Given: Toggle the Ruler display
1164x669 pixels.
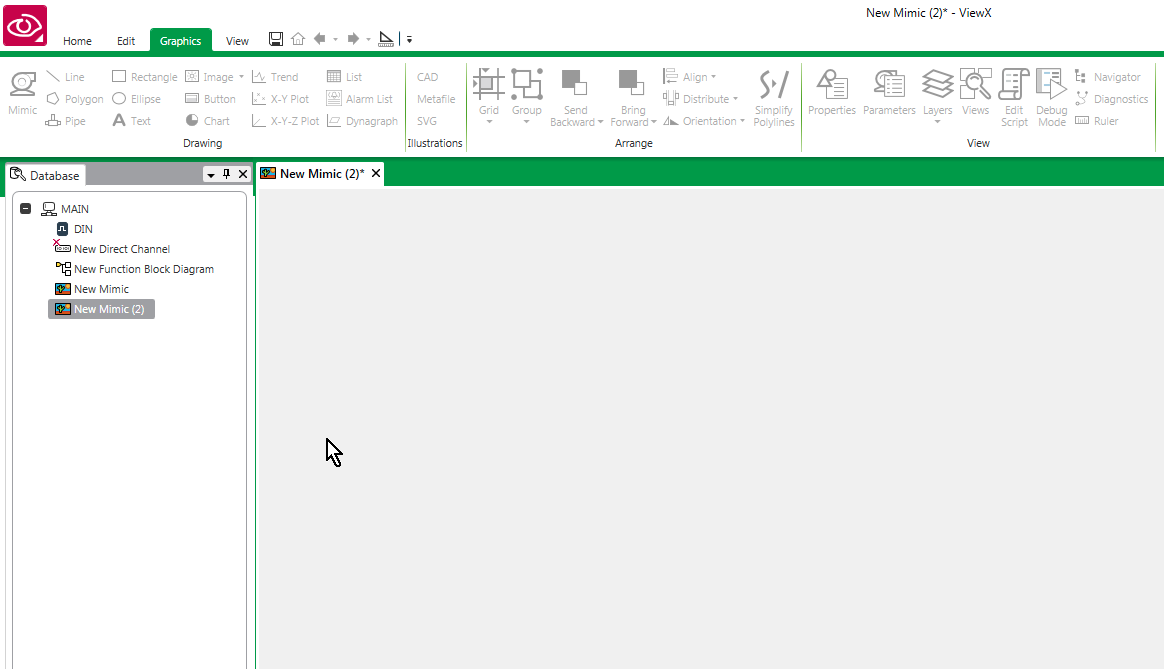Looking at the screenshot, I should (x=1096, y=121).
